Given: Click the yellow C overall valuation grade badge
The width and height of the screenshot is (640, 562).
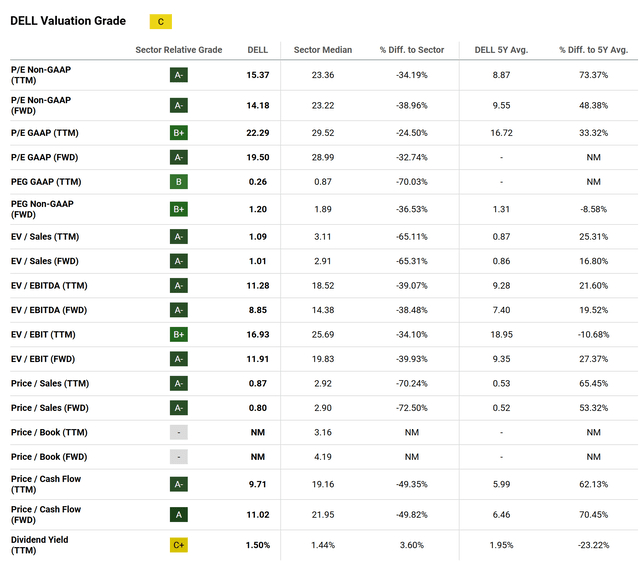Looking at the screenshot, I should coord(160,22).
